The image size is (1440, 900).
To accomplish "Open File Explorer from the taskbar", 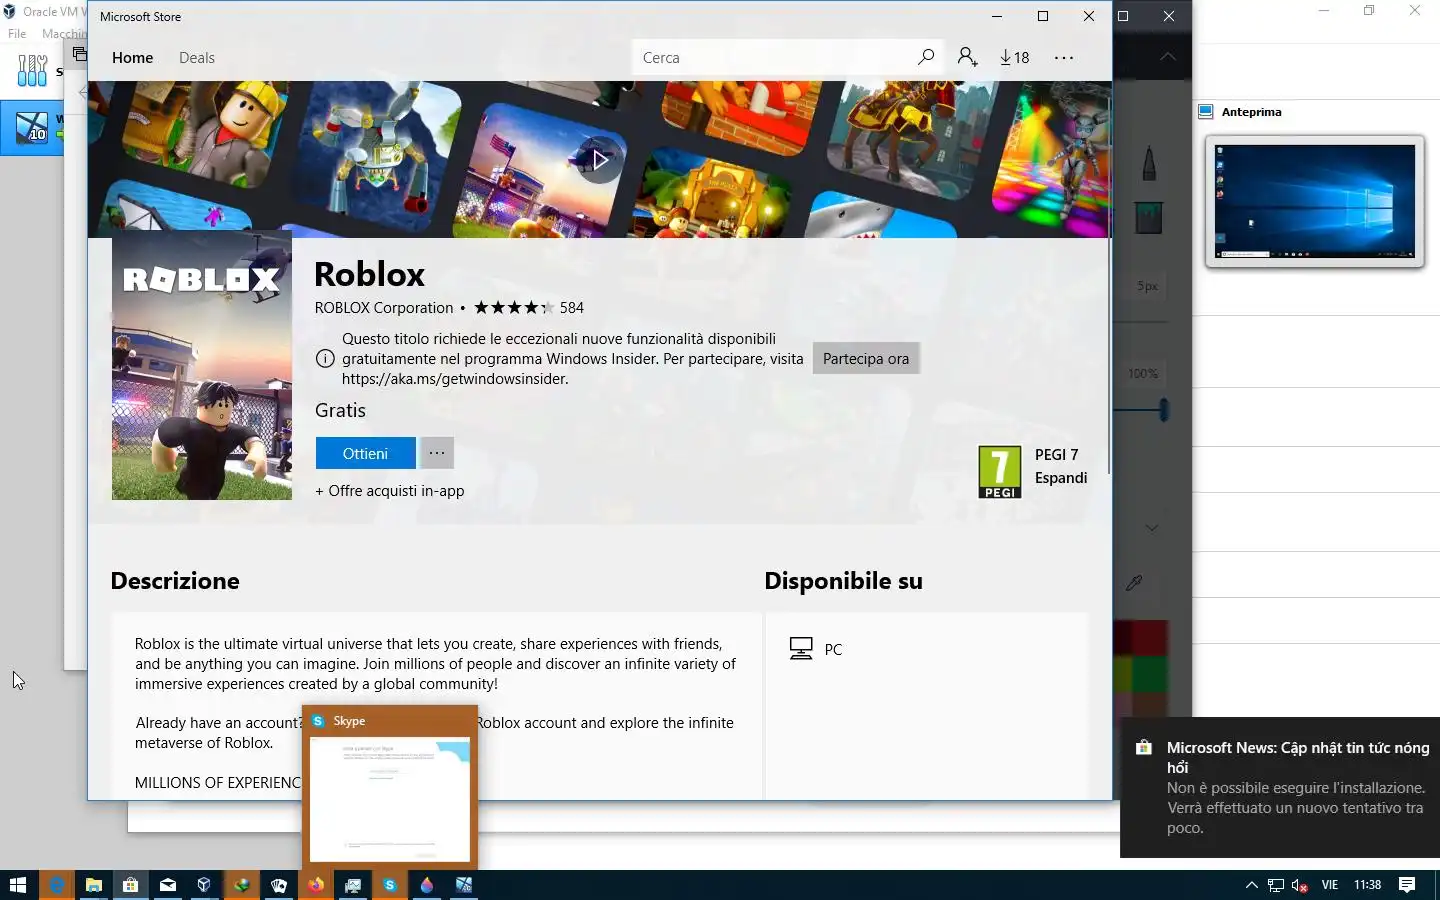I will pos(93,885).
